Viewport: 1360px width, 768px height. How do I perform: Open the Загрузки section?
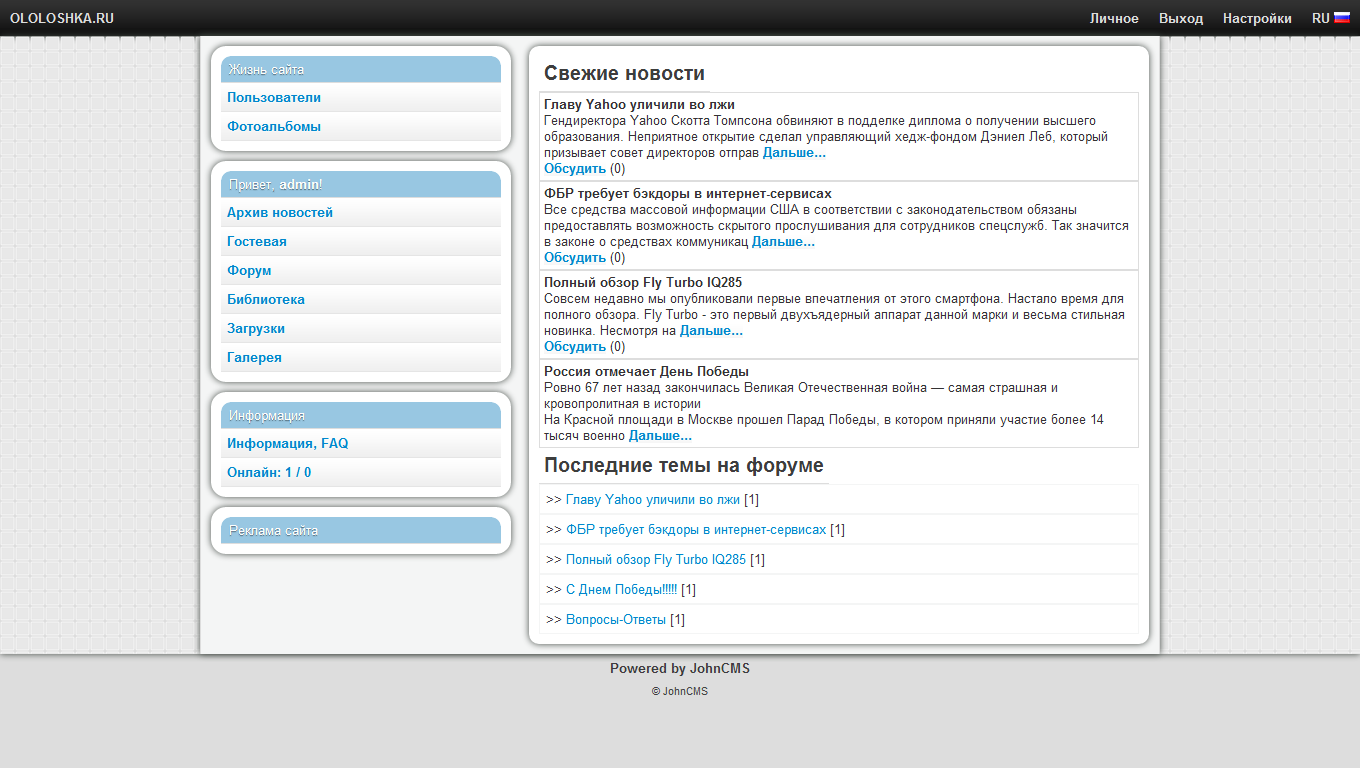click(256, 329)
